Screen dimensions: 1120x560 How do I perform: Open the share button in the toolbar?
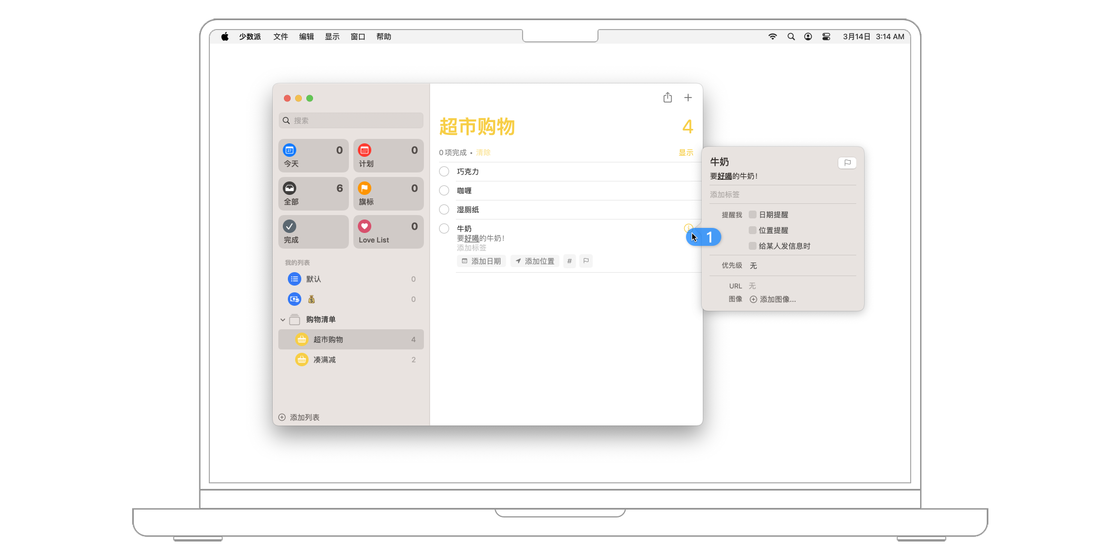click(667, 97)
